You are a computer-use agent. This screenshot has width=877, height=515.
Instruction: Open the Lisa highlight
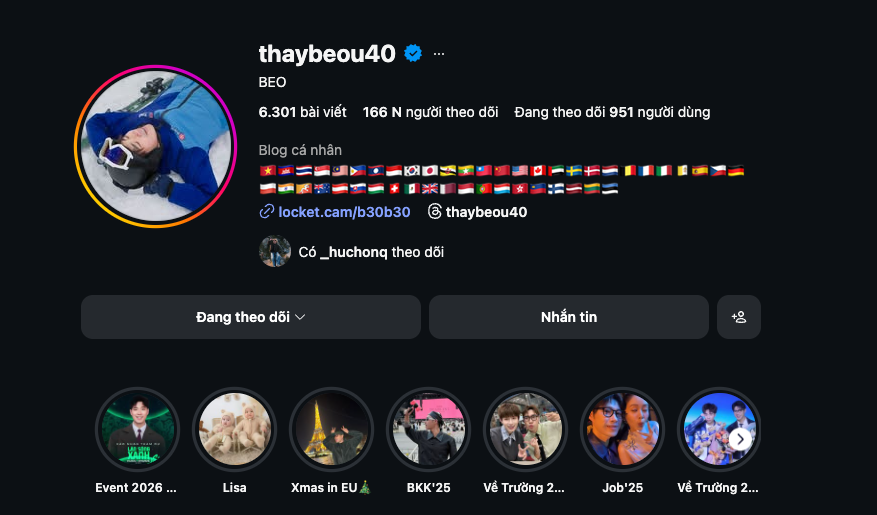pyautogui.click(x=234, y=429)
